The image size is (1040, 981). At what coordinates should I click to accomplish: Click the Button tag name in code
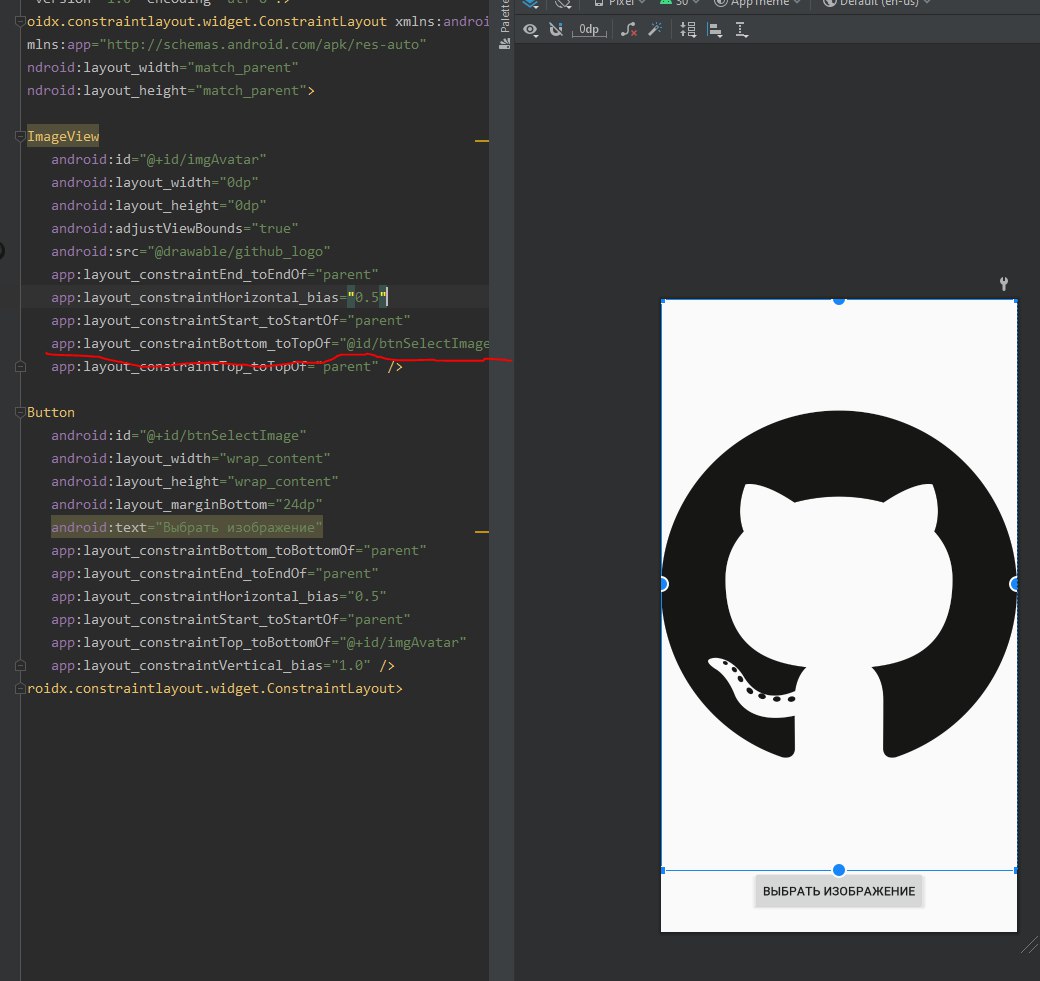(x=51, y=412)
